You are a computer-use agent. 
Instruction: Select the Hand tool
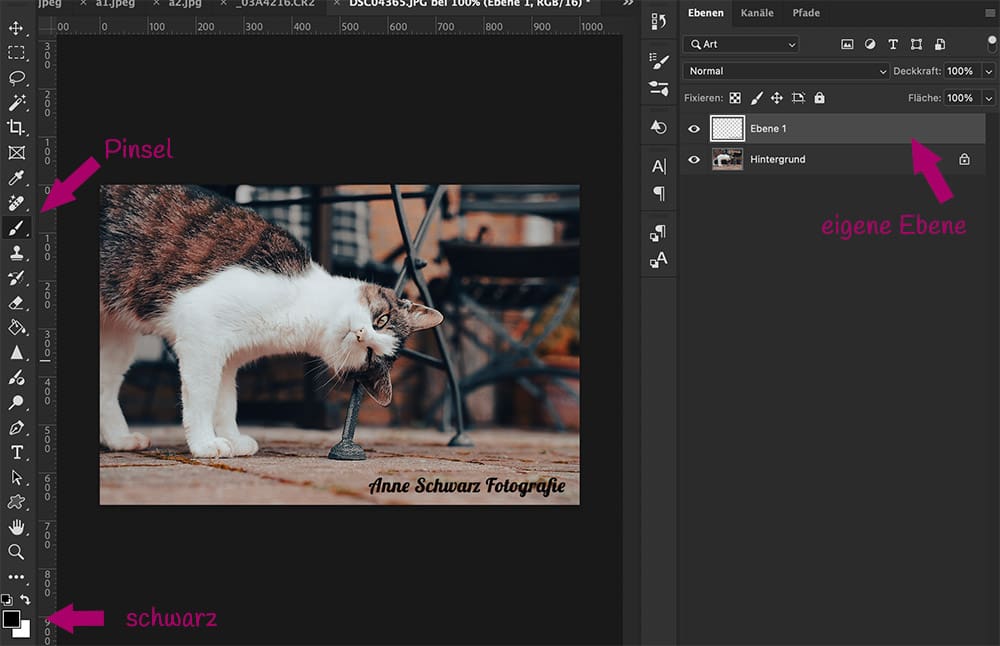click(x=18, y=528)
